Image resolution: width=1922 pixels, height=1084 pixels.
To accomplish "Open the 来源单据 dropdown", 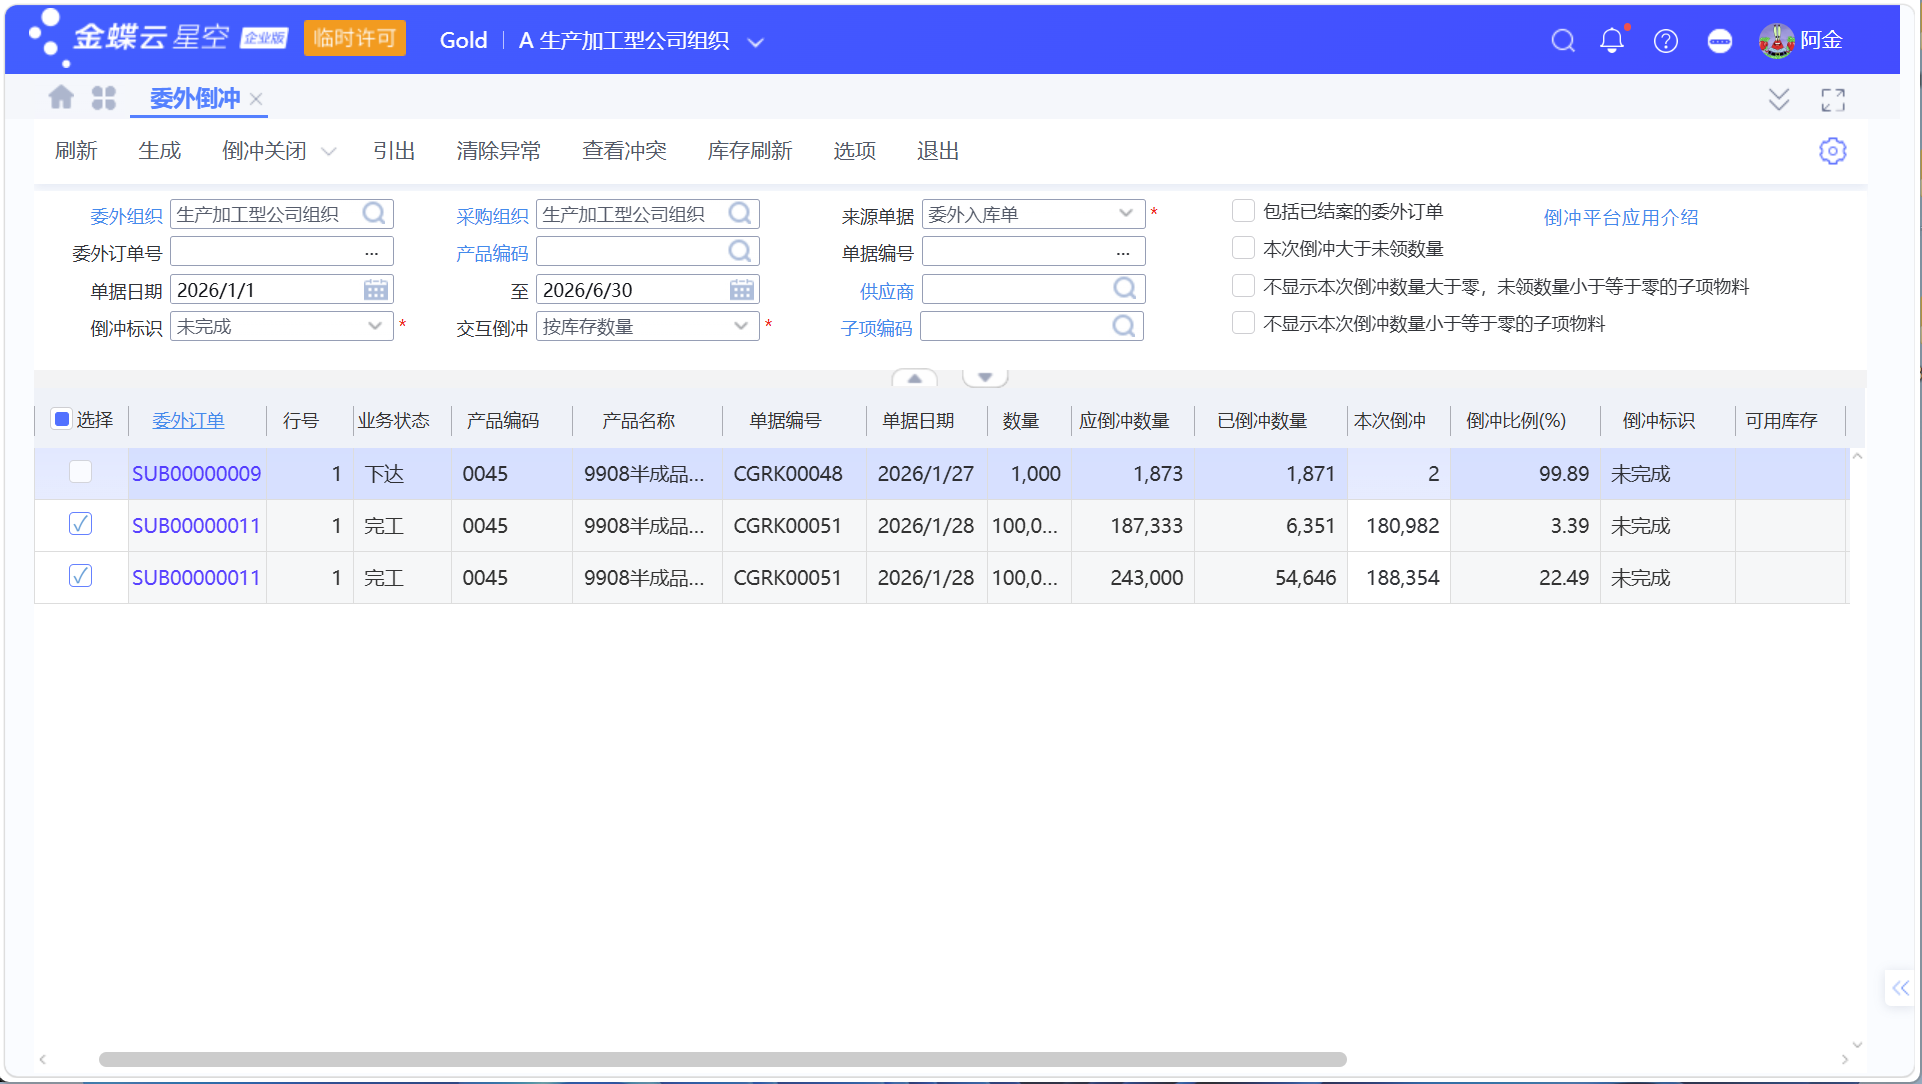I will pos(1033,214).
